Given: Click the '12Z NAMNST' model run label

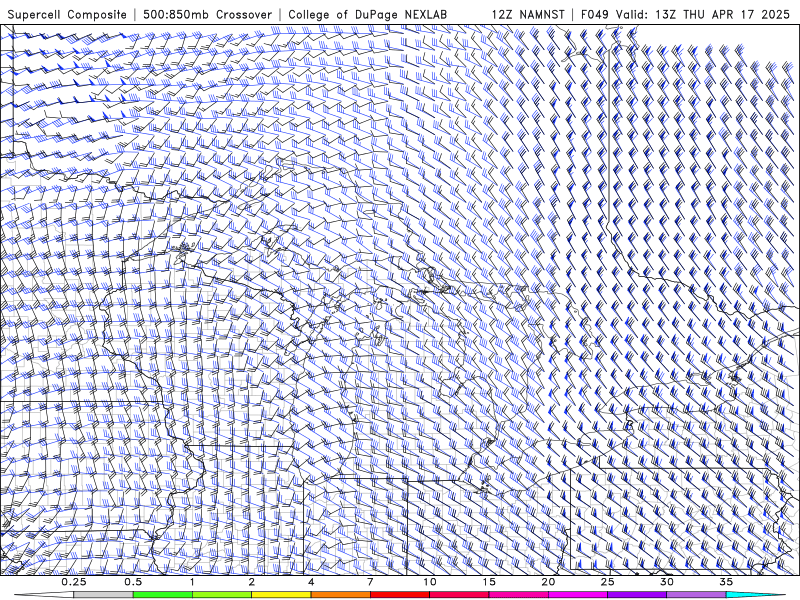Looking at the screenshot, I should pyautogui.click(x=528, y=14).
